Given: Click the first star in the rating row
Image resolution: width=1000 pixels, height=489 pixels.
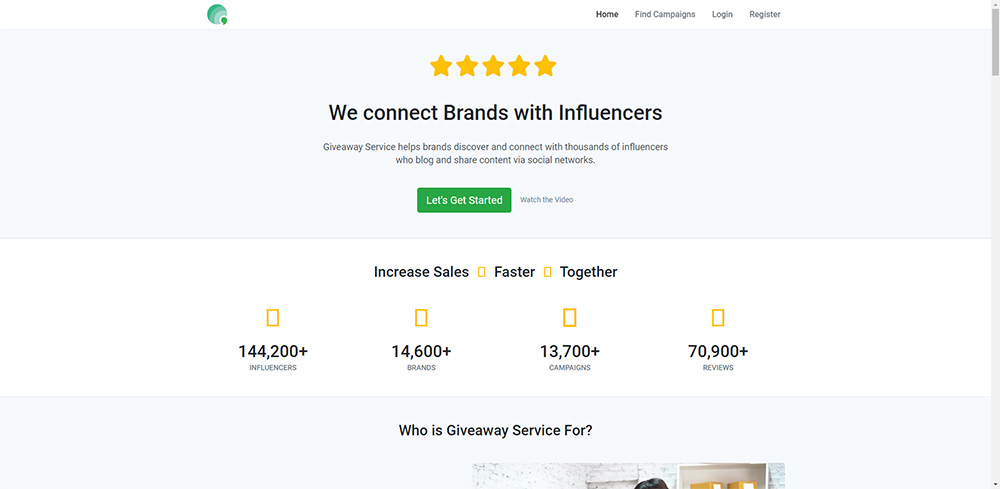Looking at the screenshot, I should pos(441,67).
